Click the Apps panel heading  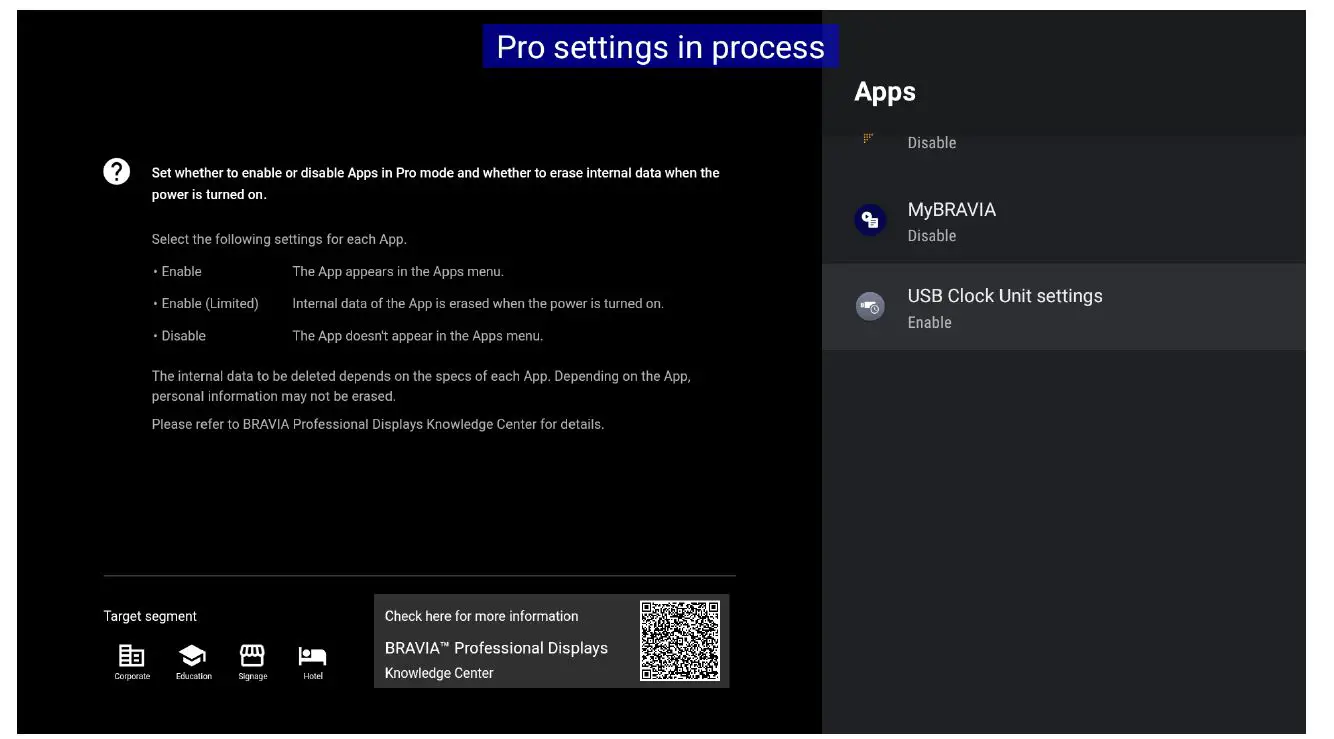click(885, 92)
